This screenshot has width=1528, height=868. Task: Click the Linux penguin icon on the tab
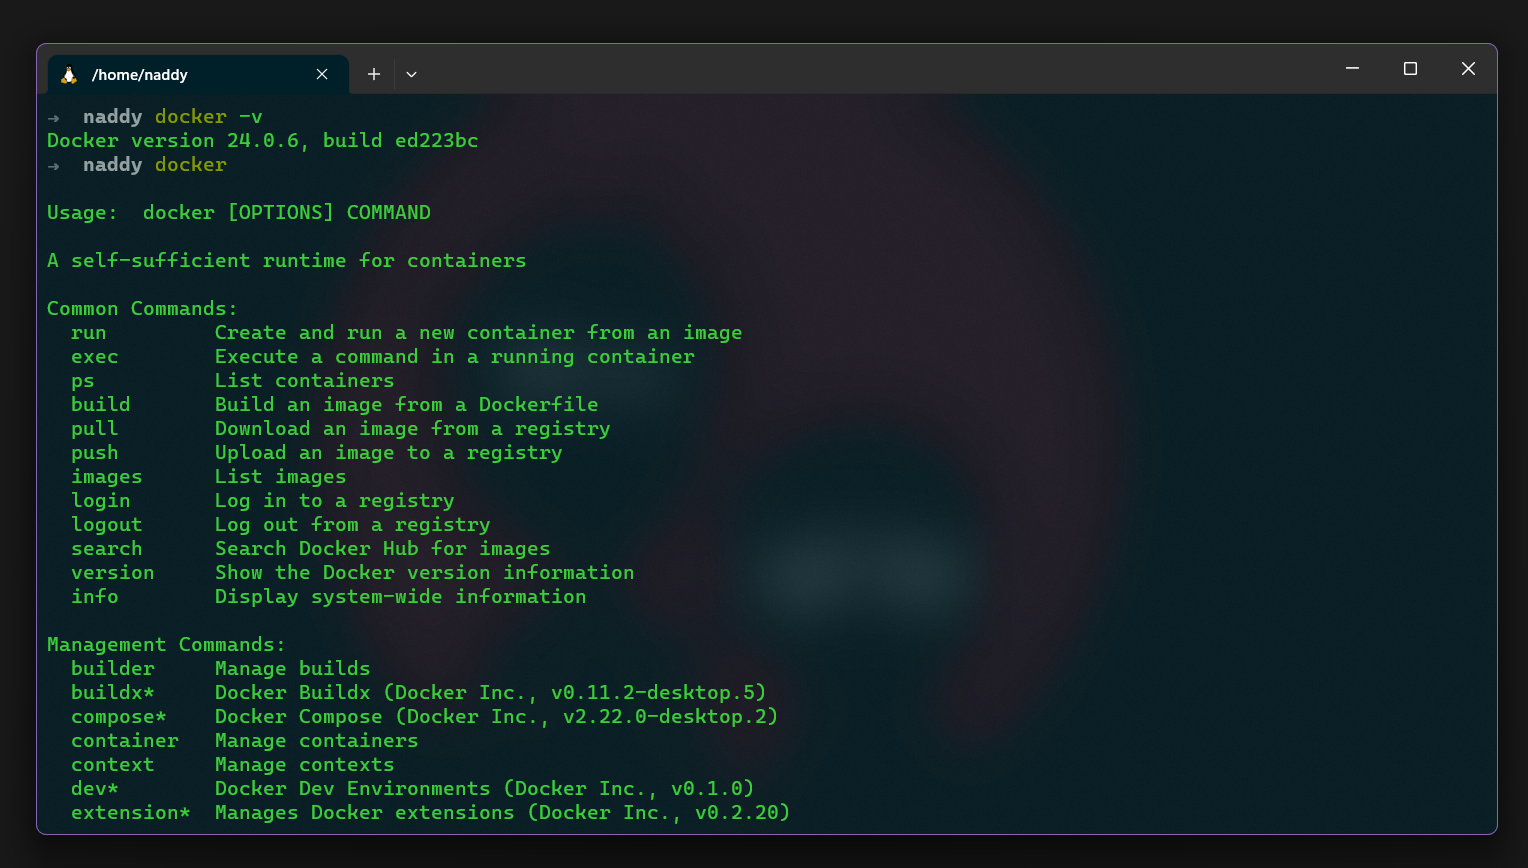click(x=69, y=73)
